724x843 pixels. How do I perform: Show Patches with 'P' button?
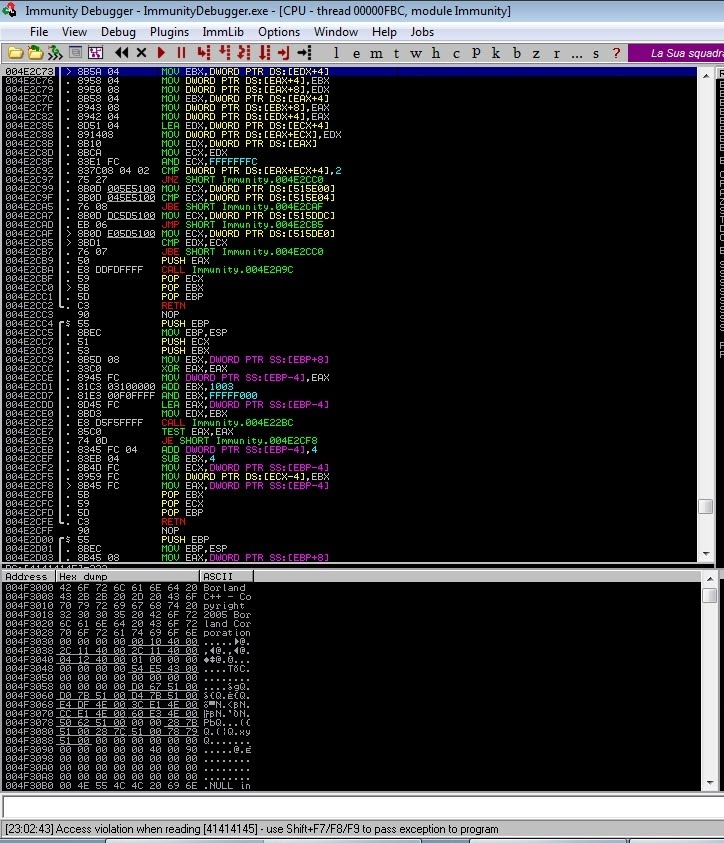pos(476,53)
